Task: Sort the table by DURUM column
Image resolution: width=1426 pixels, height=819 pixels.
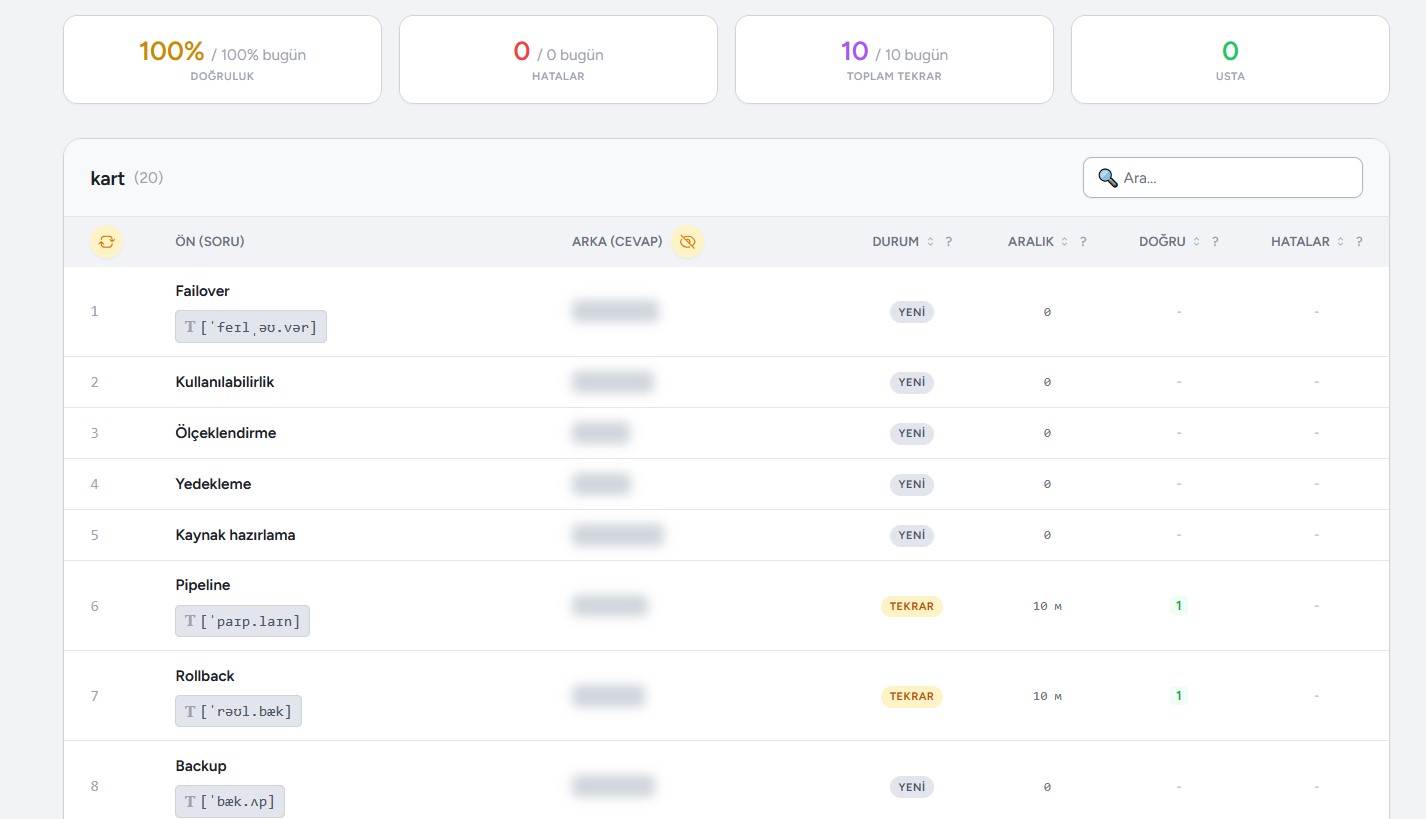Action: 930,242
